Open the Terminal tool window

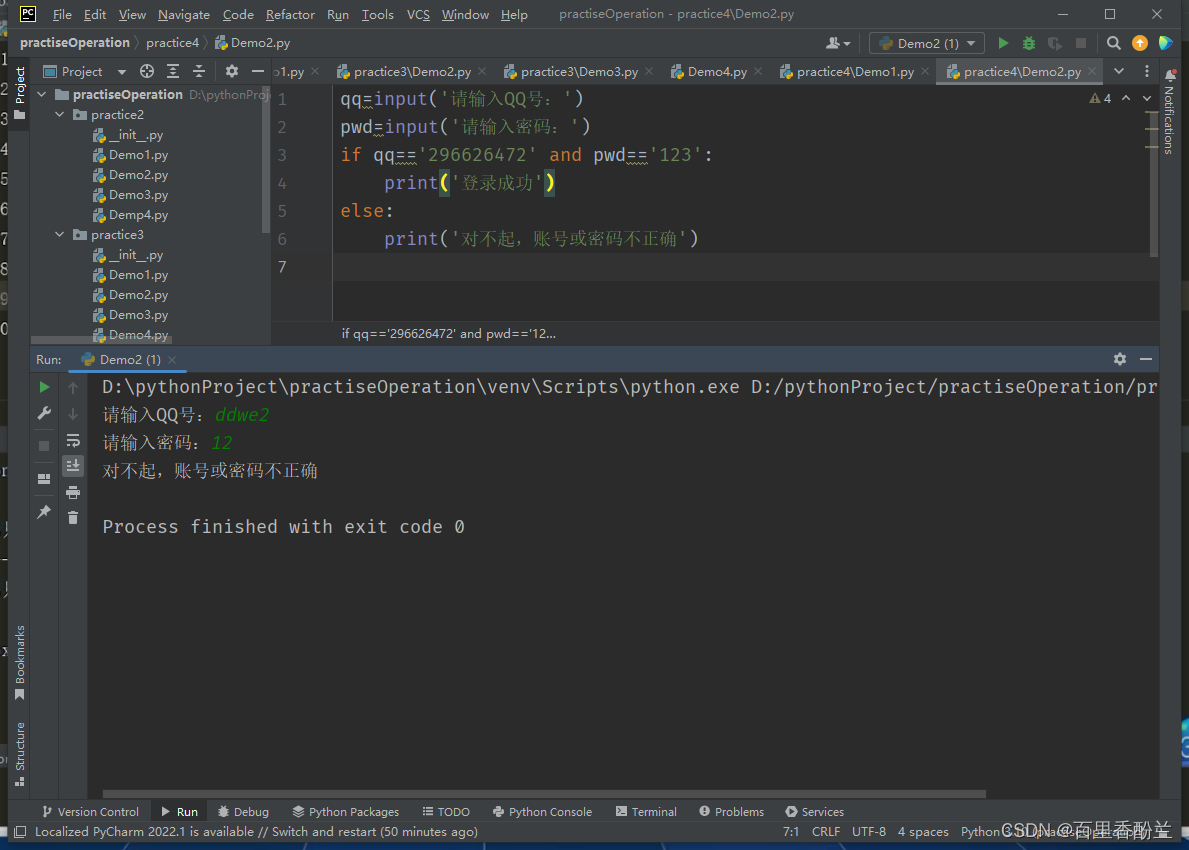(646, 811)
